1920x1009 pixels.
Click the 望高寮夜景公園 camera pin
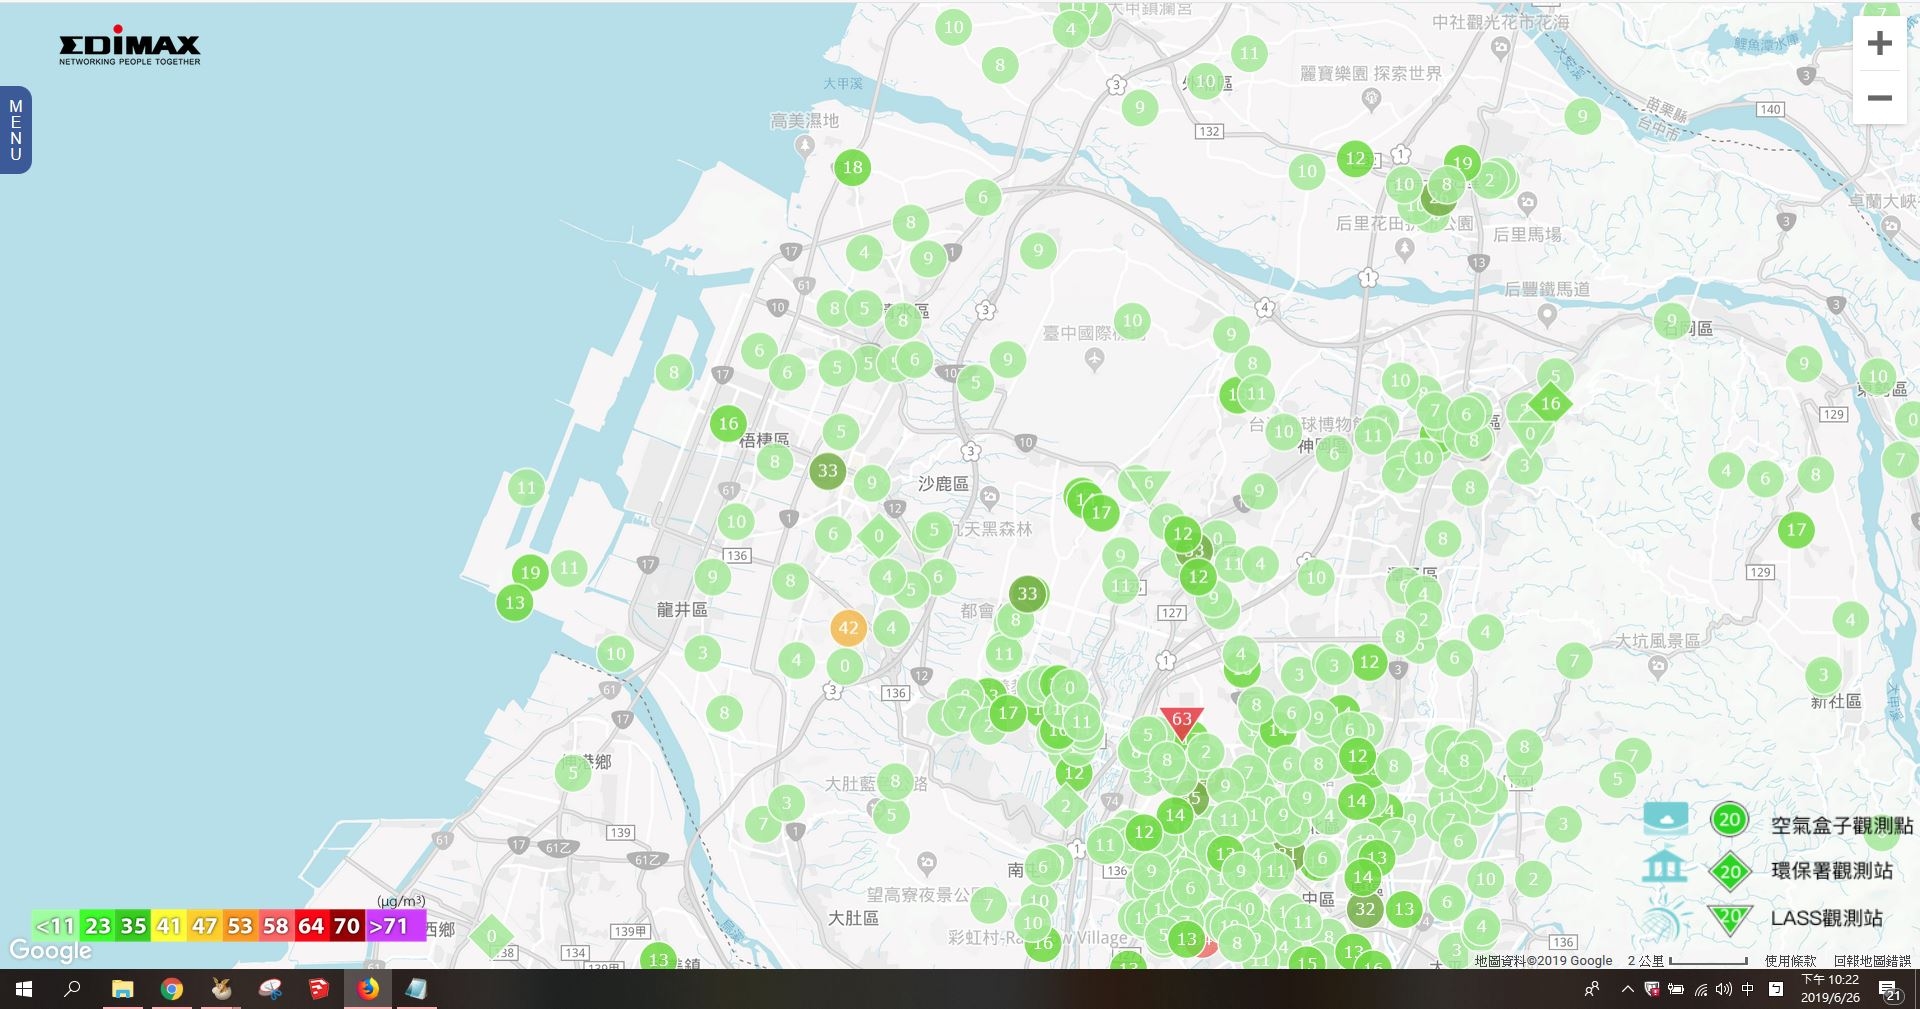(x=927, y=862)
